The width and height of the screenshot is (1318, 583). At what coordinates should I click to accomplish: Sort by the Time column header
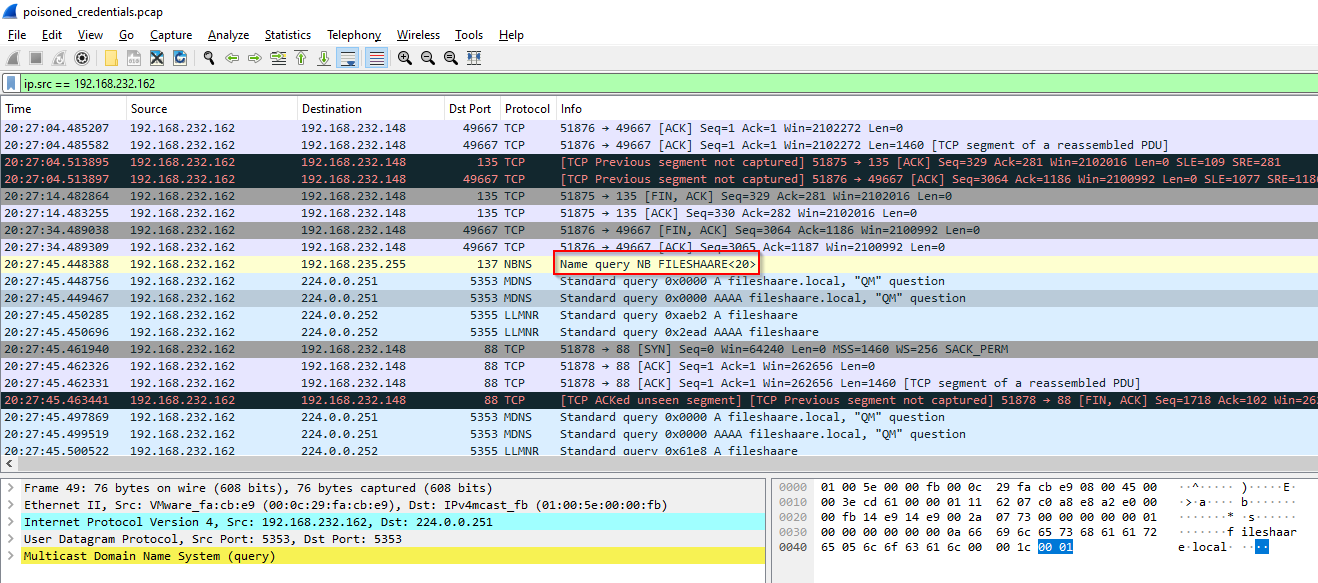(64, 109)
